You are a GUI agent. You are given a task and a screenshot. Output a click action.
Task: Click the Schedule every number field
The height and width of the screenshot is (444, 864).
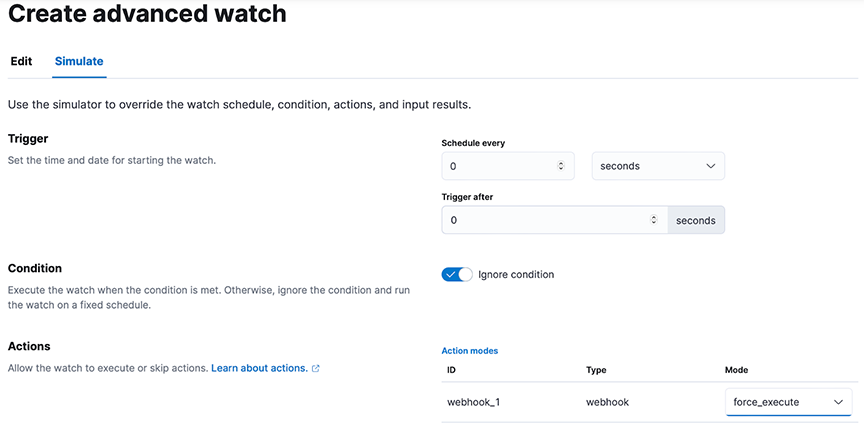coord(507,166)
